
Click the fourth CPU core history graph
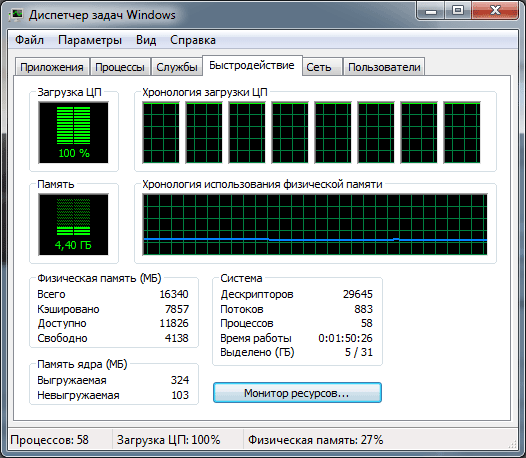coord(290,133)
